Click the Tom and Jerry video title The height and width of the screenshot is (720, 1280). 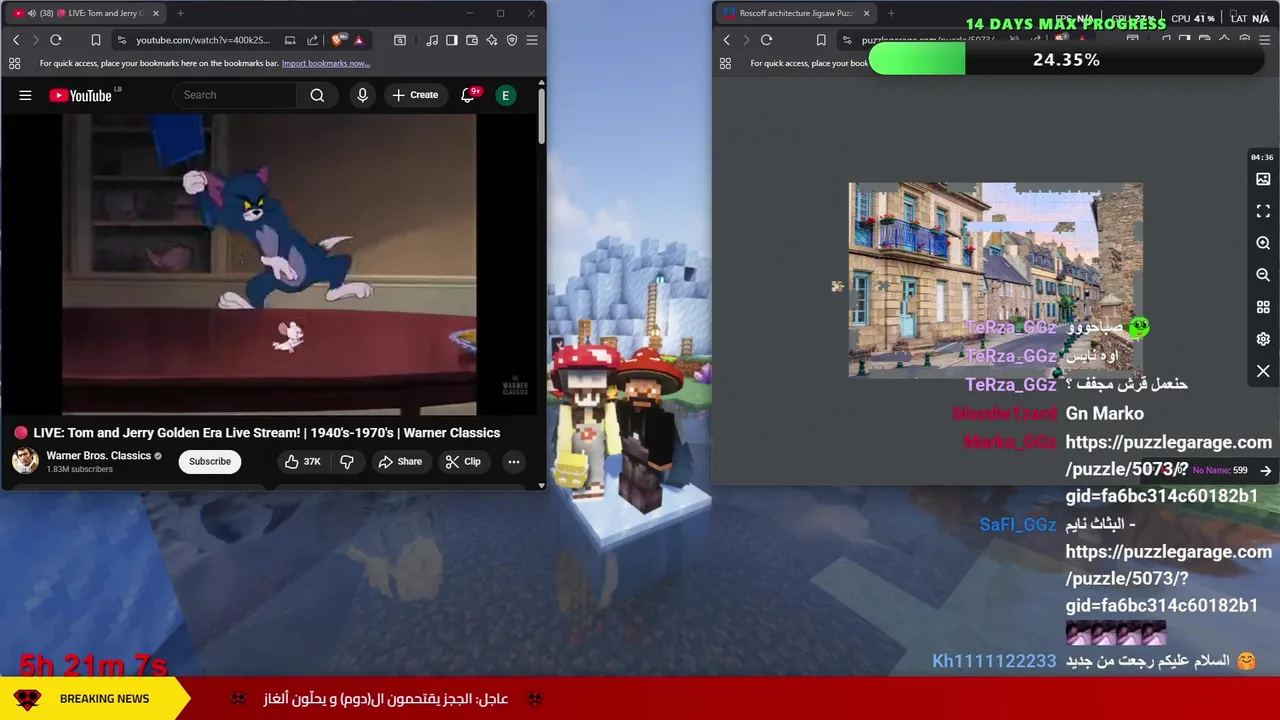pos(267,433)
